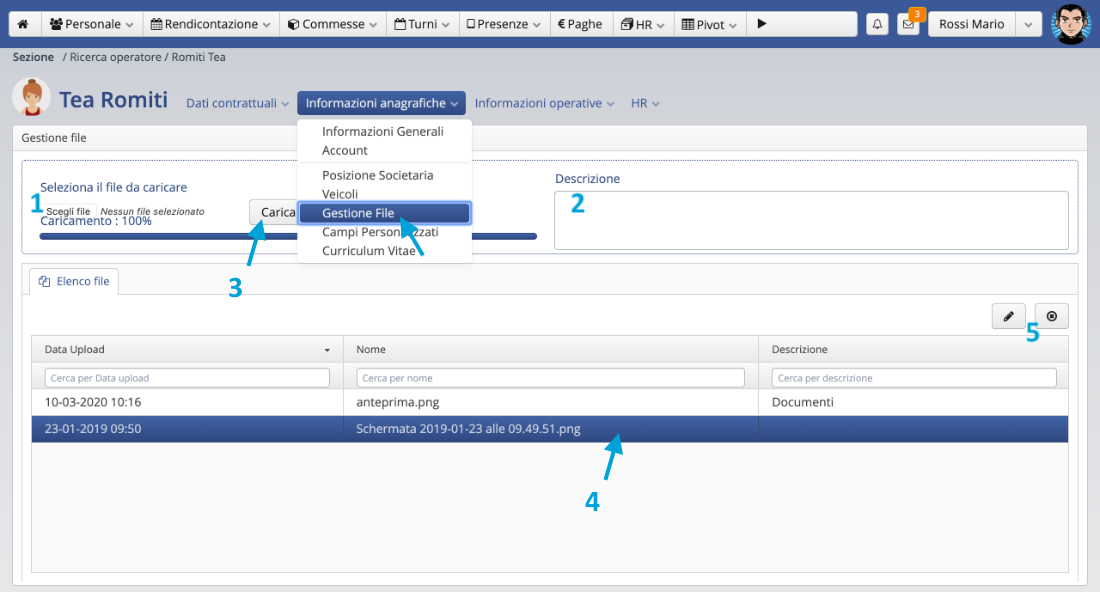Open the Dati contrattuali dropdown
Image resolution: width=1100 pixels, height=592 pixels.
tap(237, 103)
